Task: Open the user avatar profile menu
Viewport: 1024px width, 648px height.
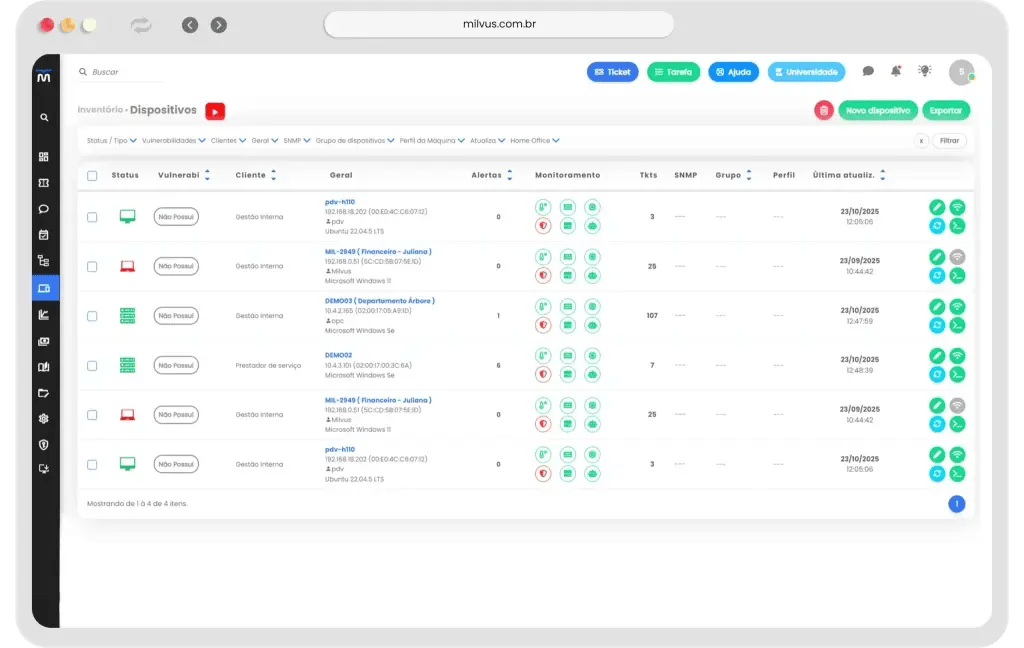Action: pos(962,72)
